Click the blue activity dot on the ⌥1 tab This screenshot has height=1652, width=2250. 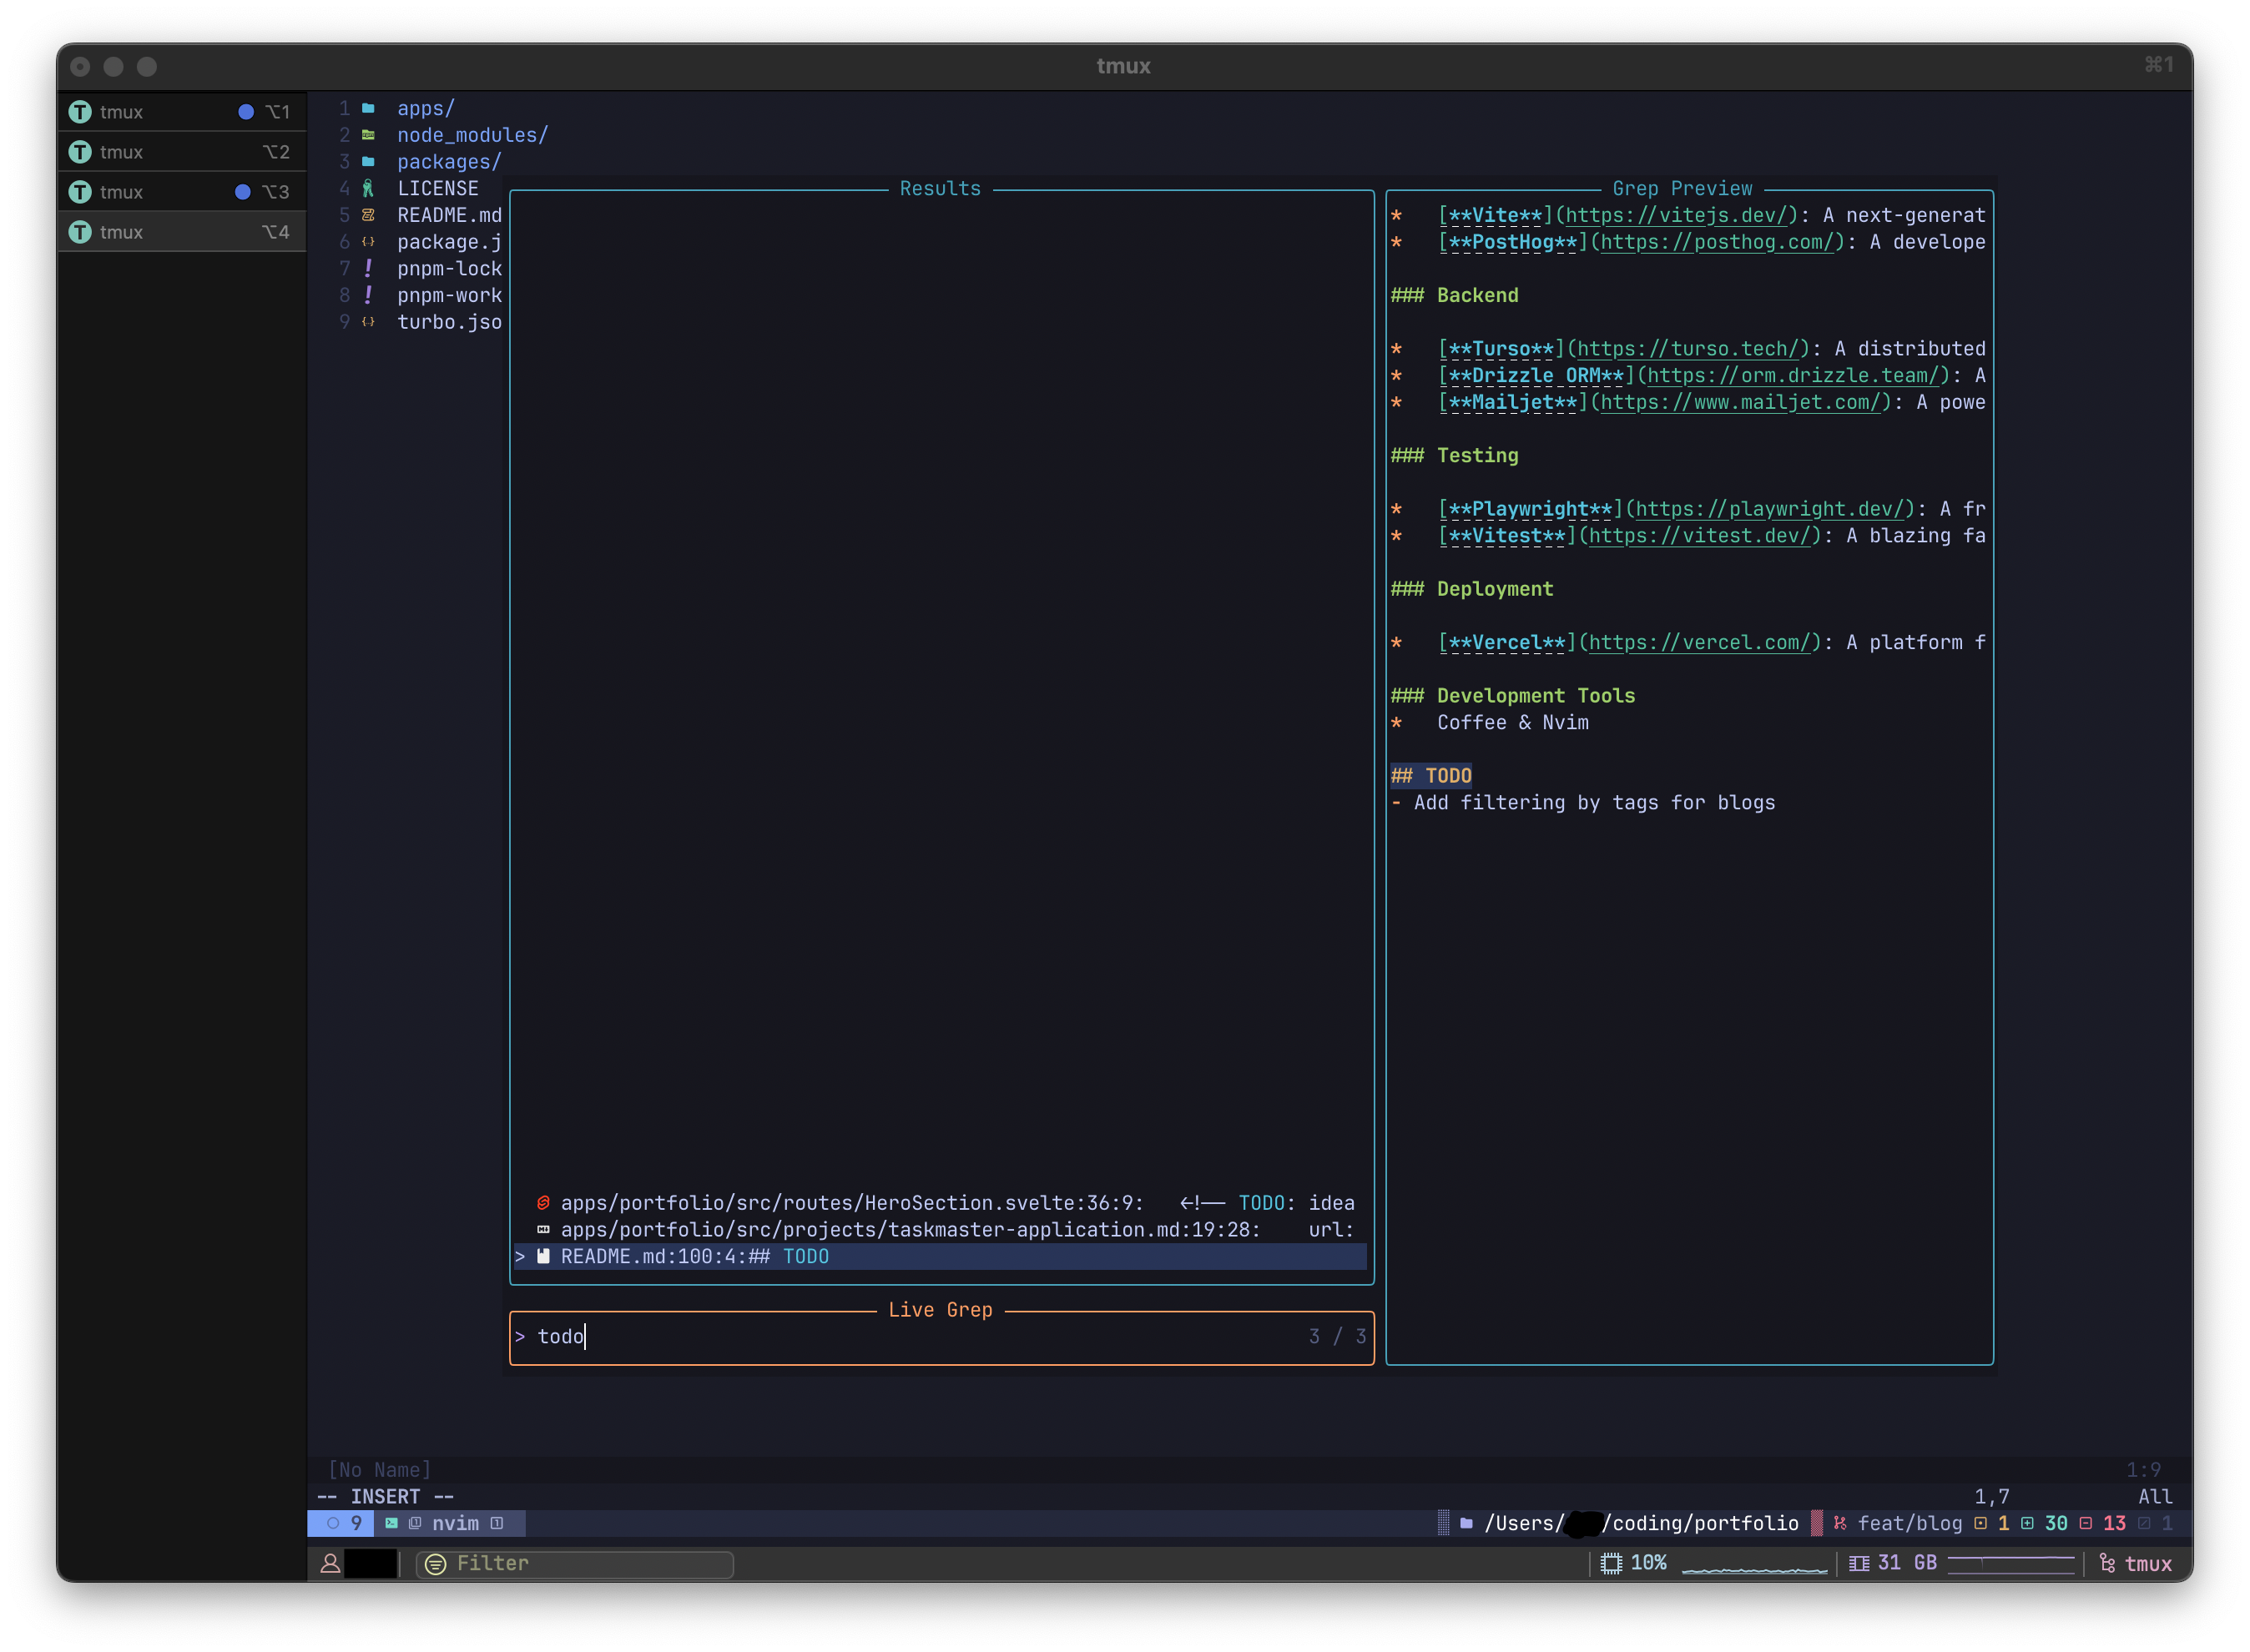pyautogui.click(x=246, y=112)
